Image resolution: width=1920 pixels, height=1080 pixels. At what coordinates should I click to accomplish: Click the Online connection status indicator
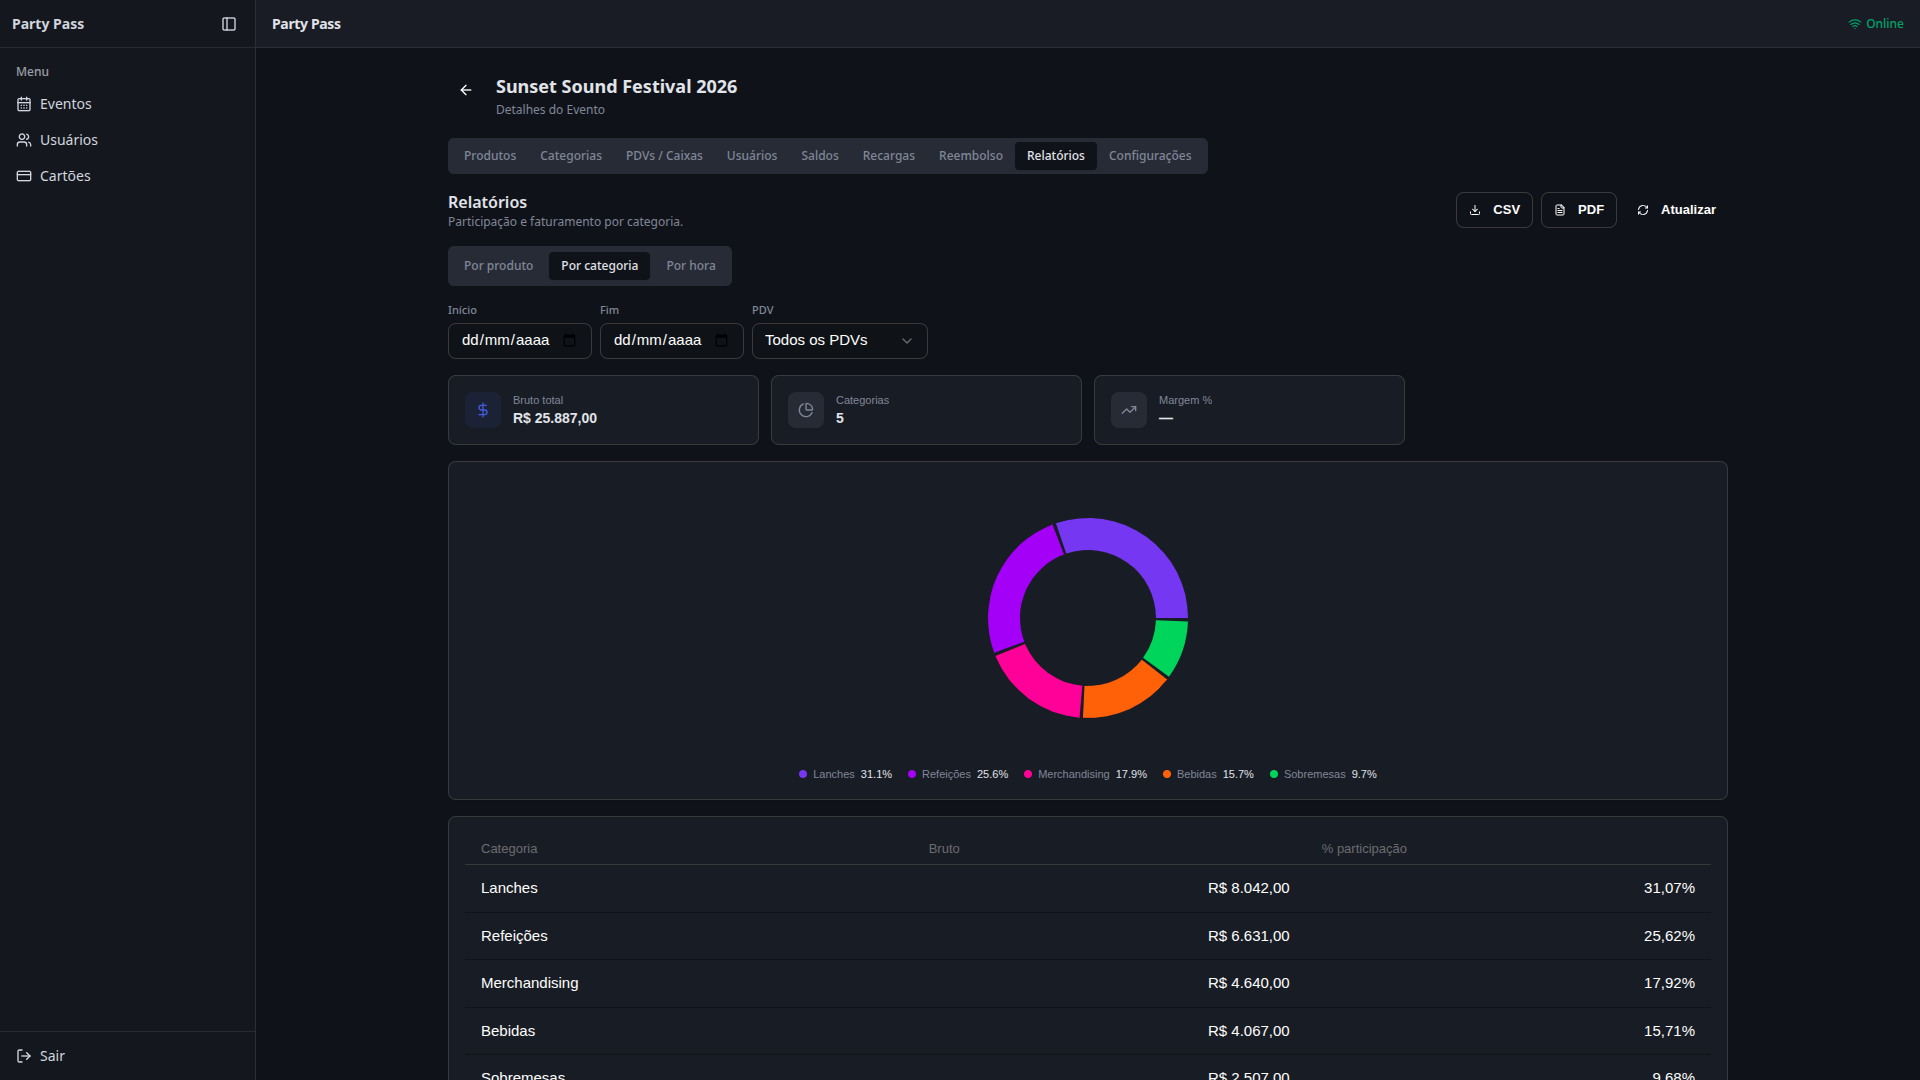pos(1876,24)
